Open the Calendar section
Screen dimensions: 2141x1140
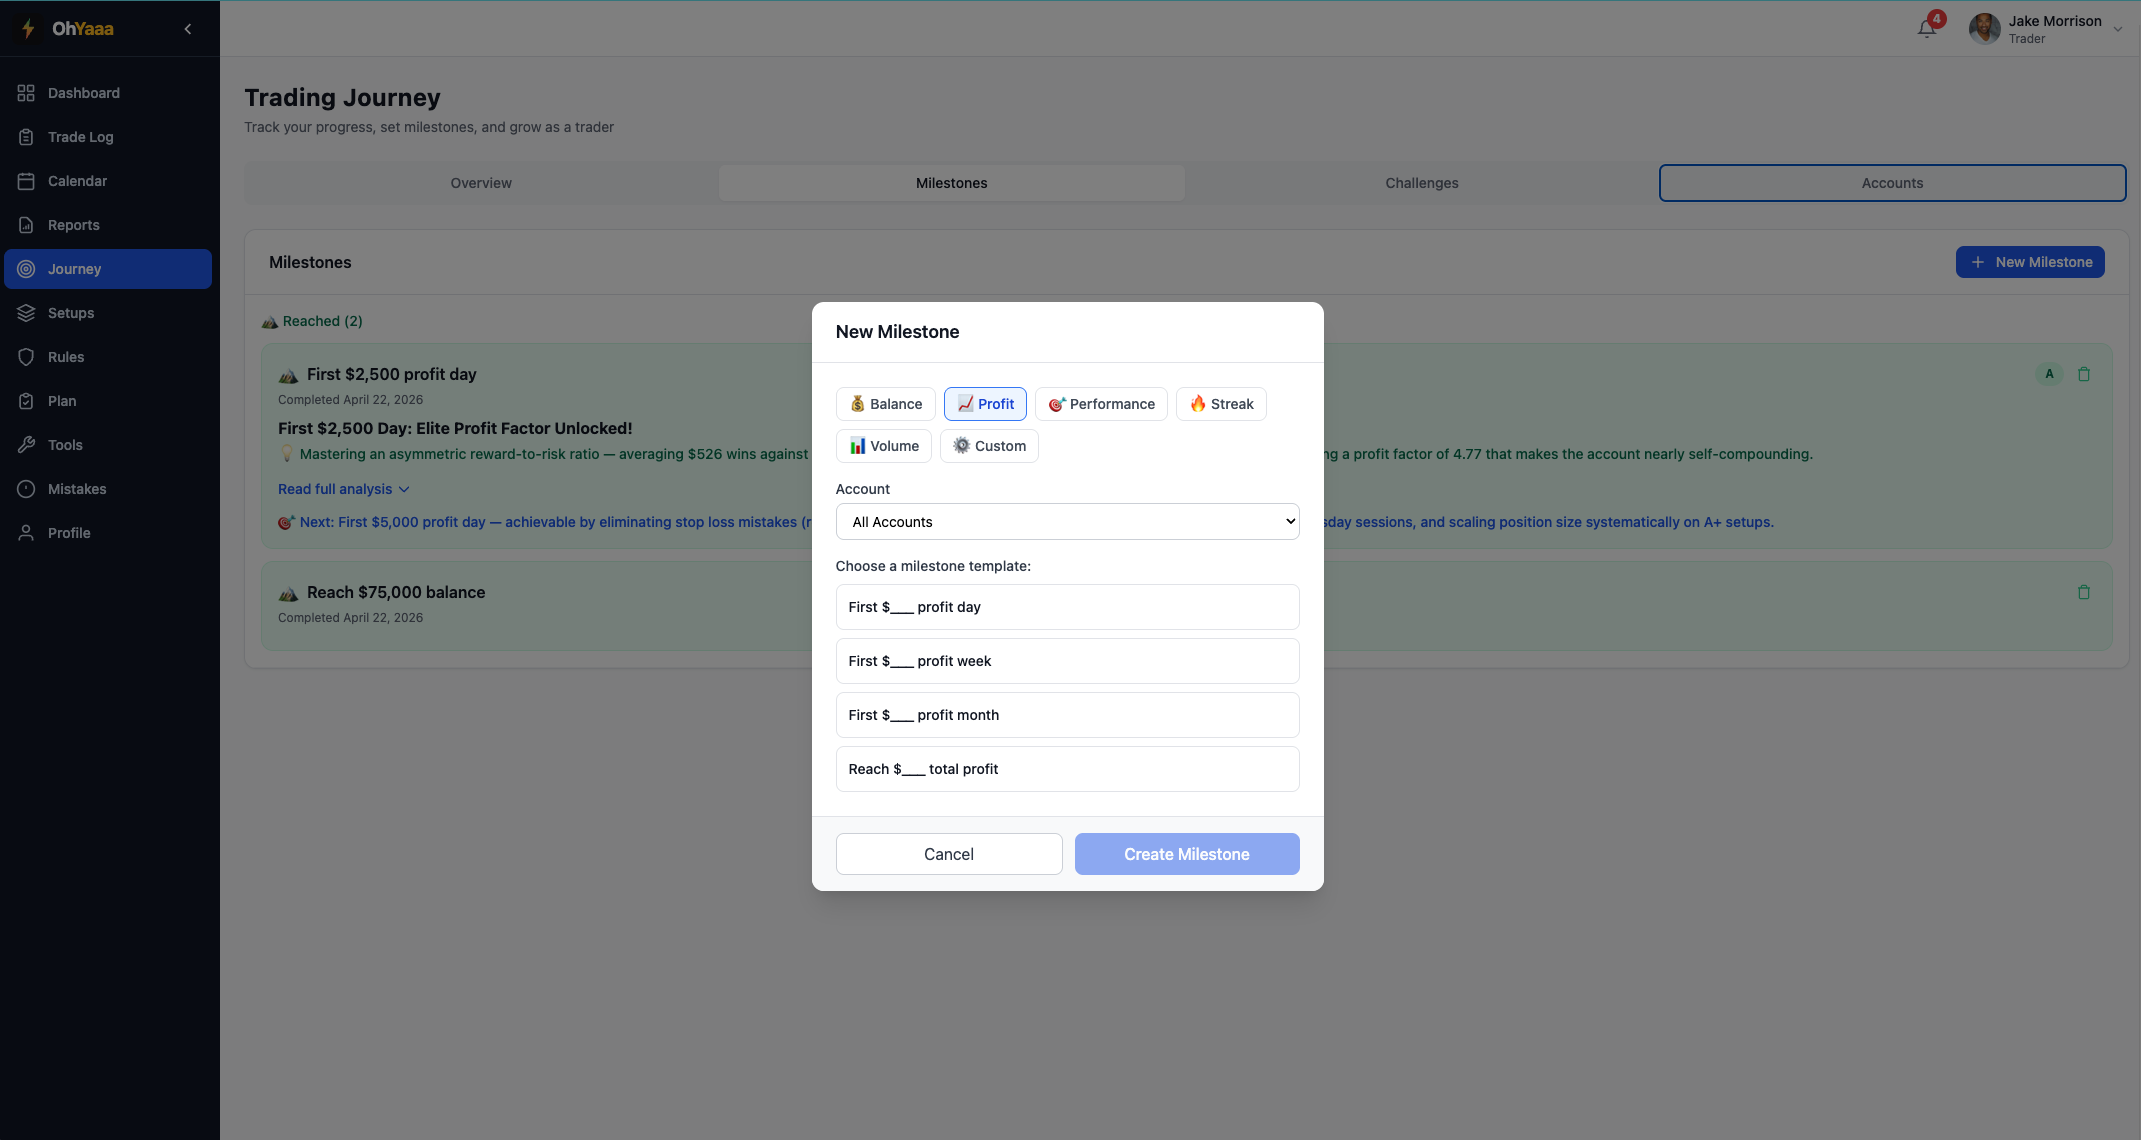[77, 180]
